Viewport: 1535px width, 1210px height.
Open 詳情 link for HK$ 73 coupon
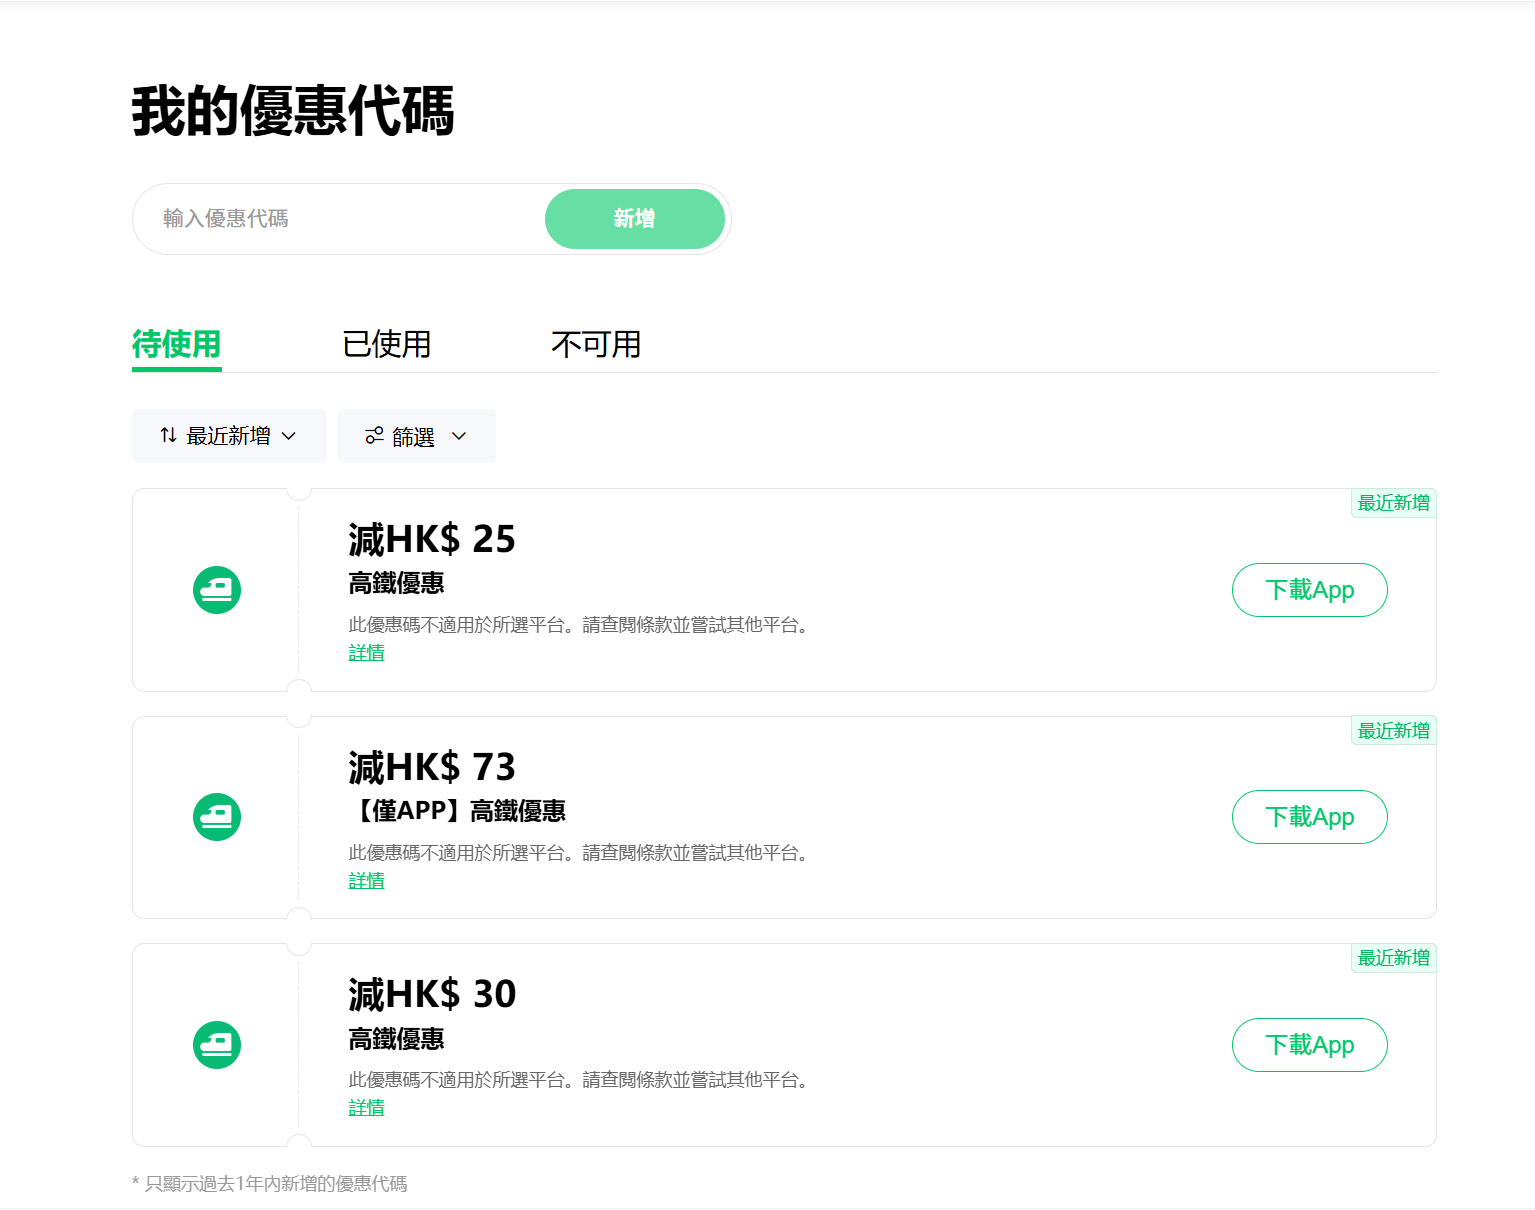point(366,881)
